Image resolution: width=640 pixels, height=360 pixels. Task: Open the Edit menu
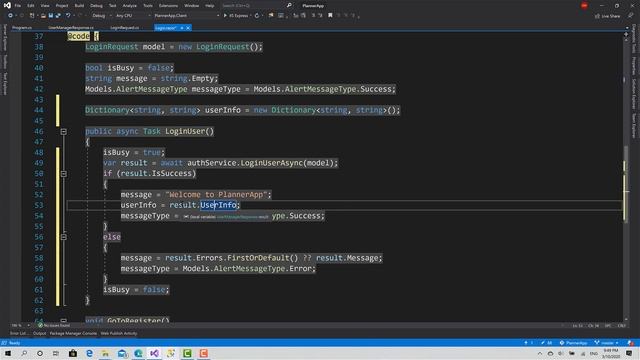click(31, 6)
